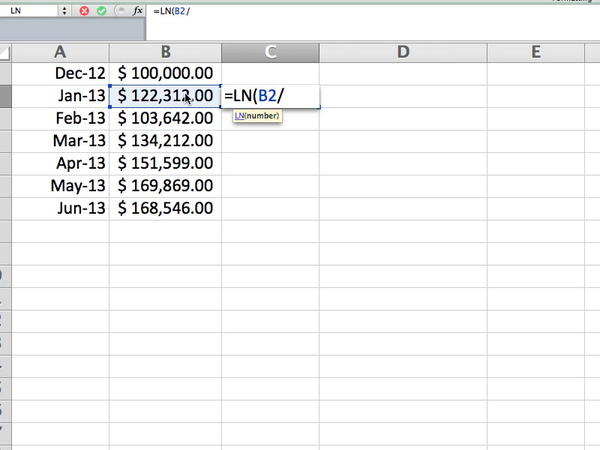This screenshot has height=450, width=600.
Task: Click the Name Box showing LN
Action: point(29,11)
